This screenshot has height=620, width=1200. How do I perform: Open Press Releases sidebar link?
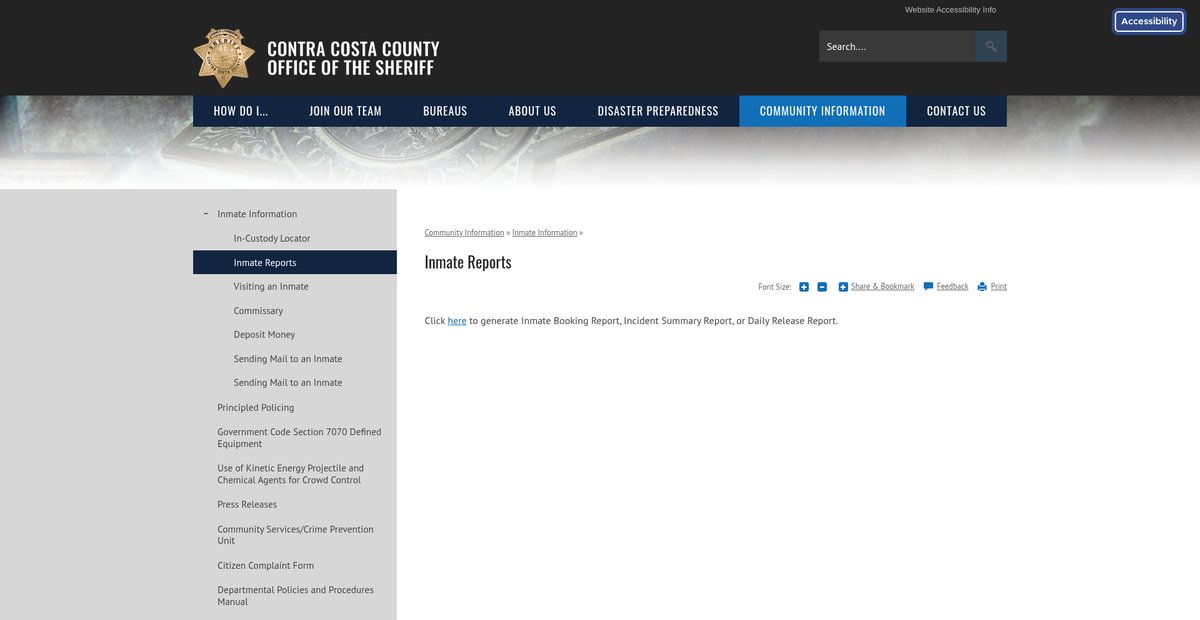[x=247, y=505]
